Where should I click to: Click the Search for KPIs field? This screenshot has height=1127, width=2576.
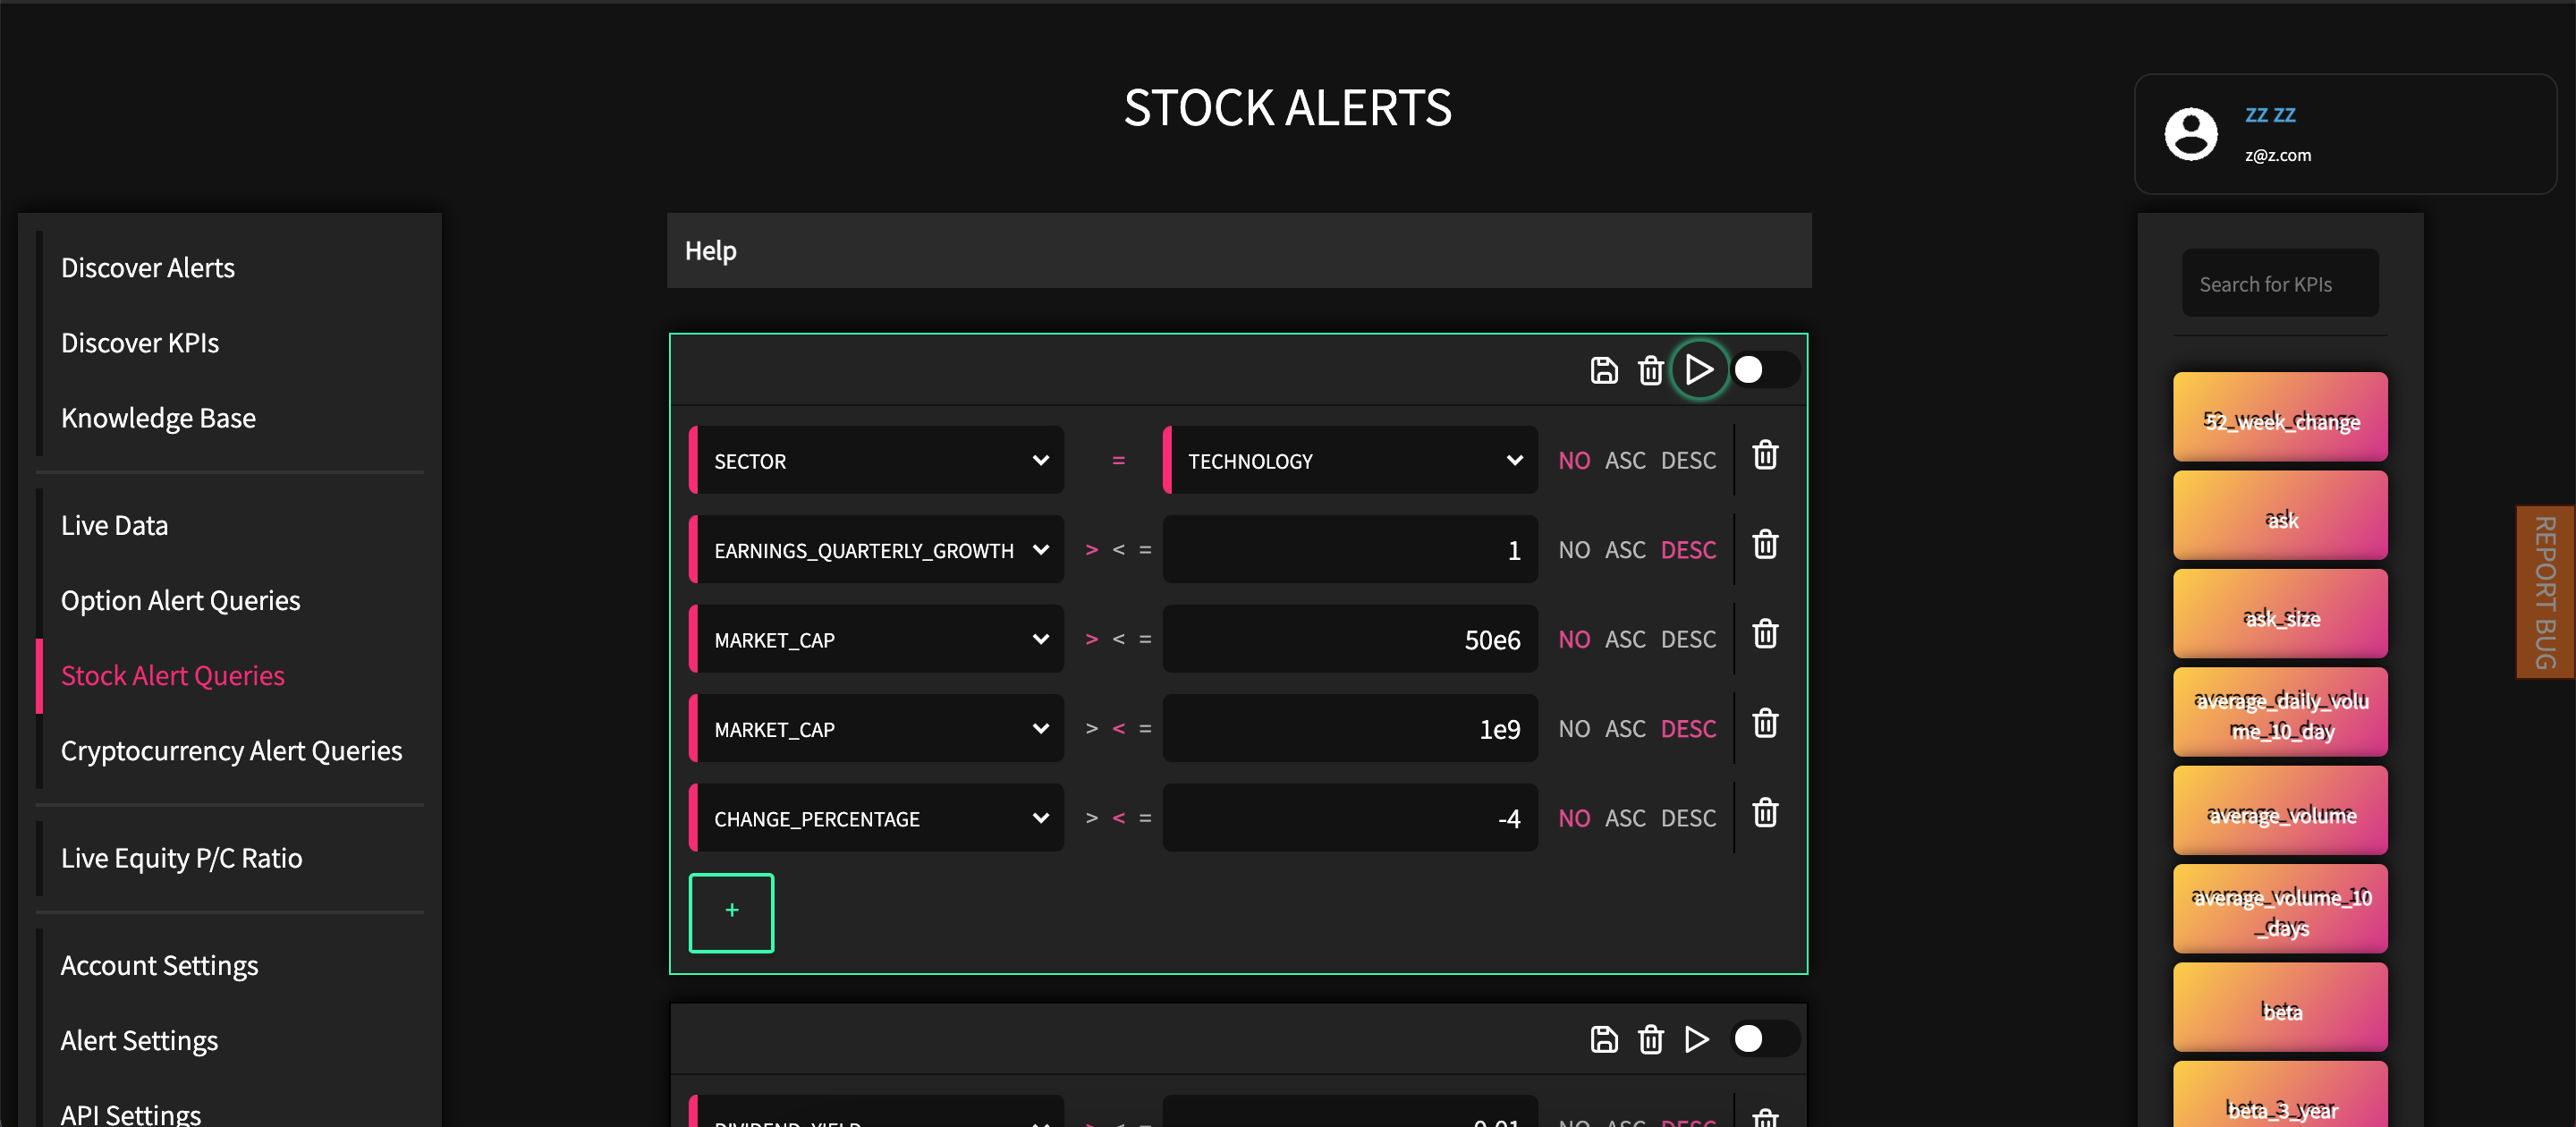2280,284
